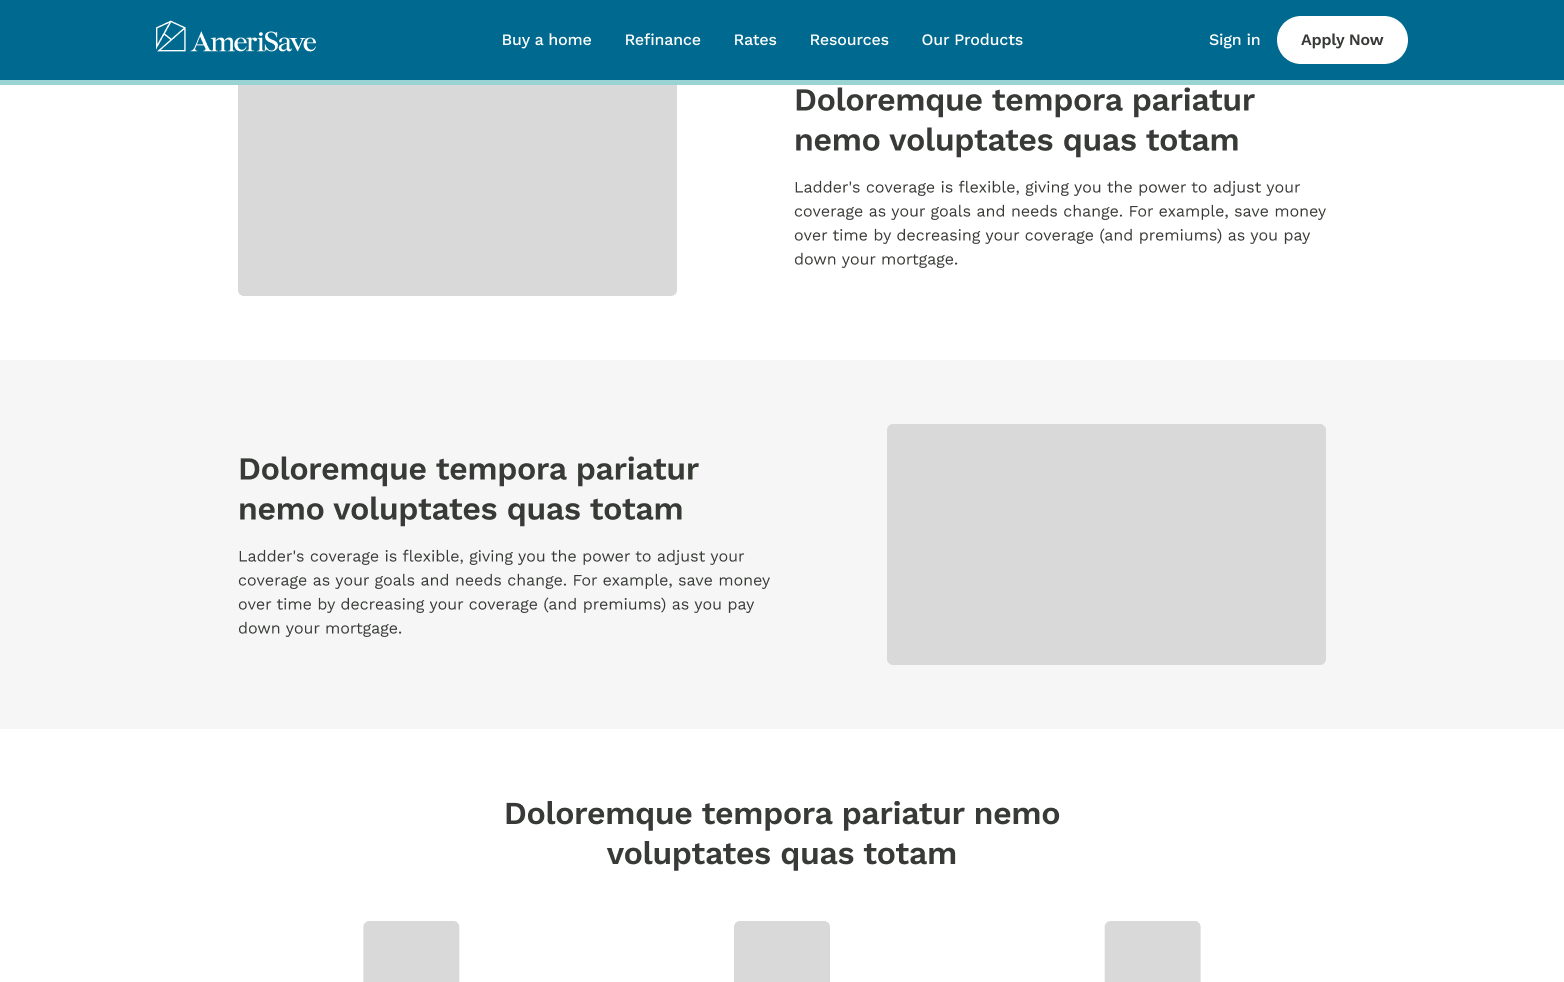The width and height of the screenshot is (1564, 982).
Task: Go to the Rates page
Action: [x=755, y=40]
